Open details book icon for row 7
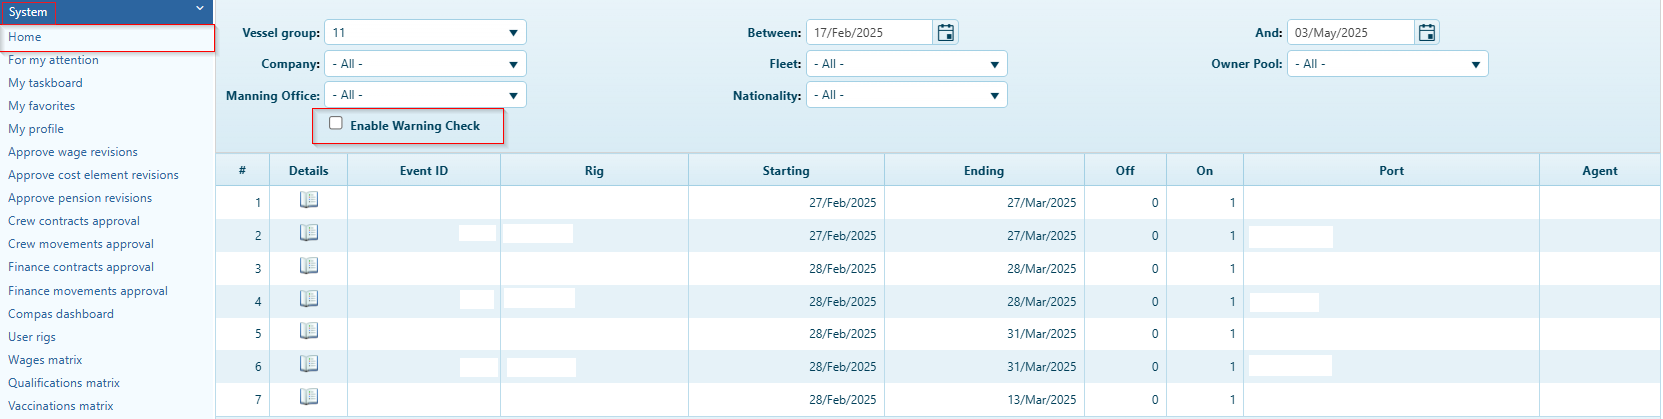The image size is (1663, 419). pyautogui.click(x=309, y=397)
